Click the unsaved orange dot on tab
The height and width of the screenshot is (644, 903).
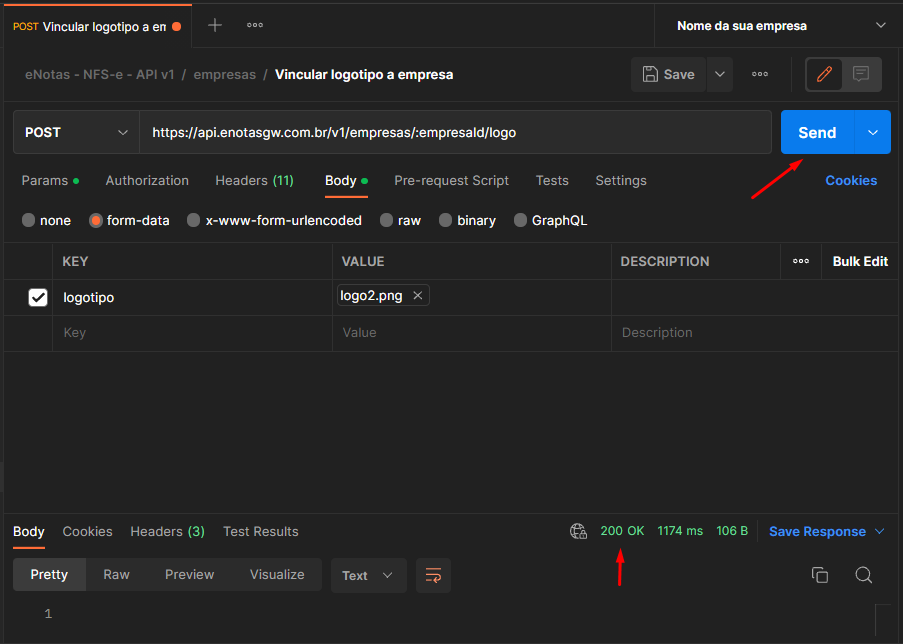[x=177, y=26]
